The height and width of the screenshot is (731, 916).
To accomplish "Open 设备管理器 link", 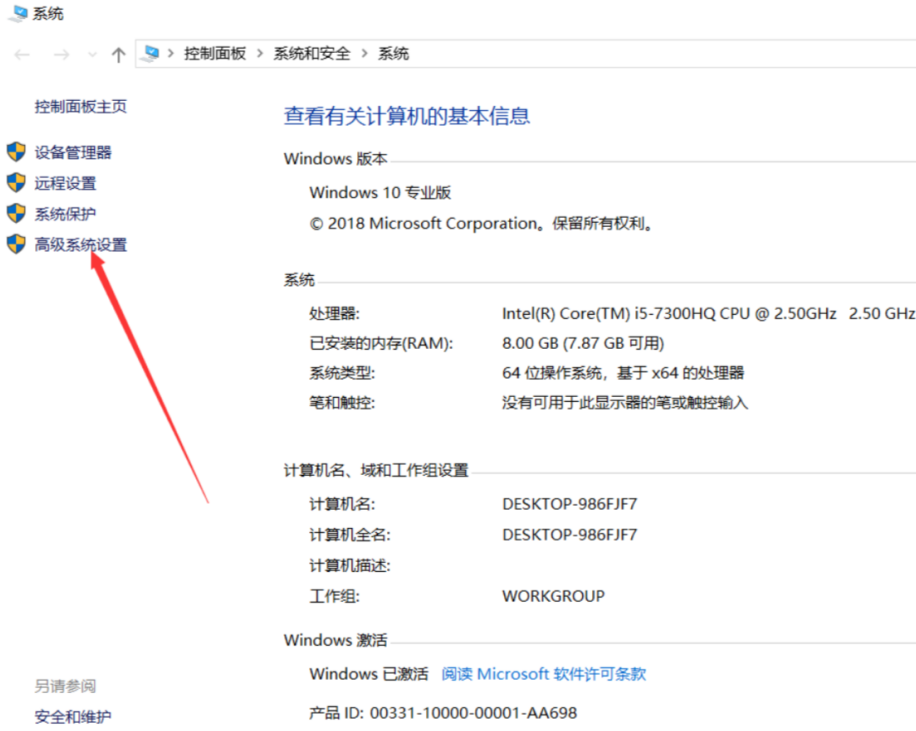I will click(x=73, y=153).
